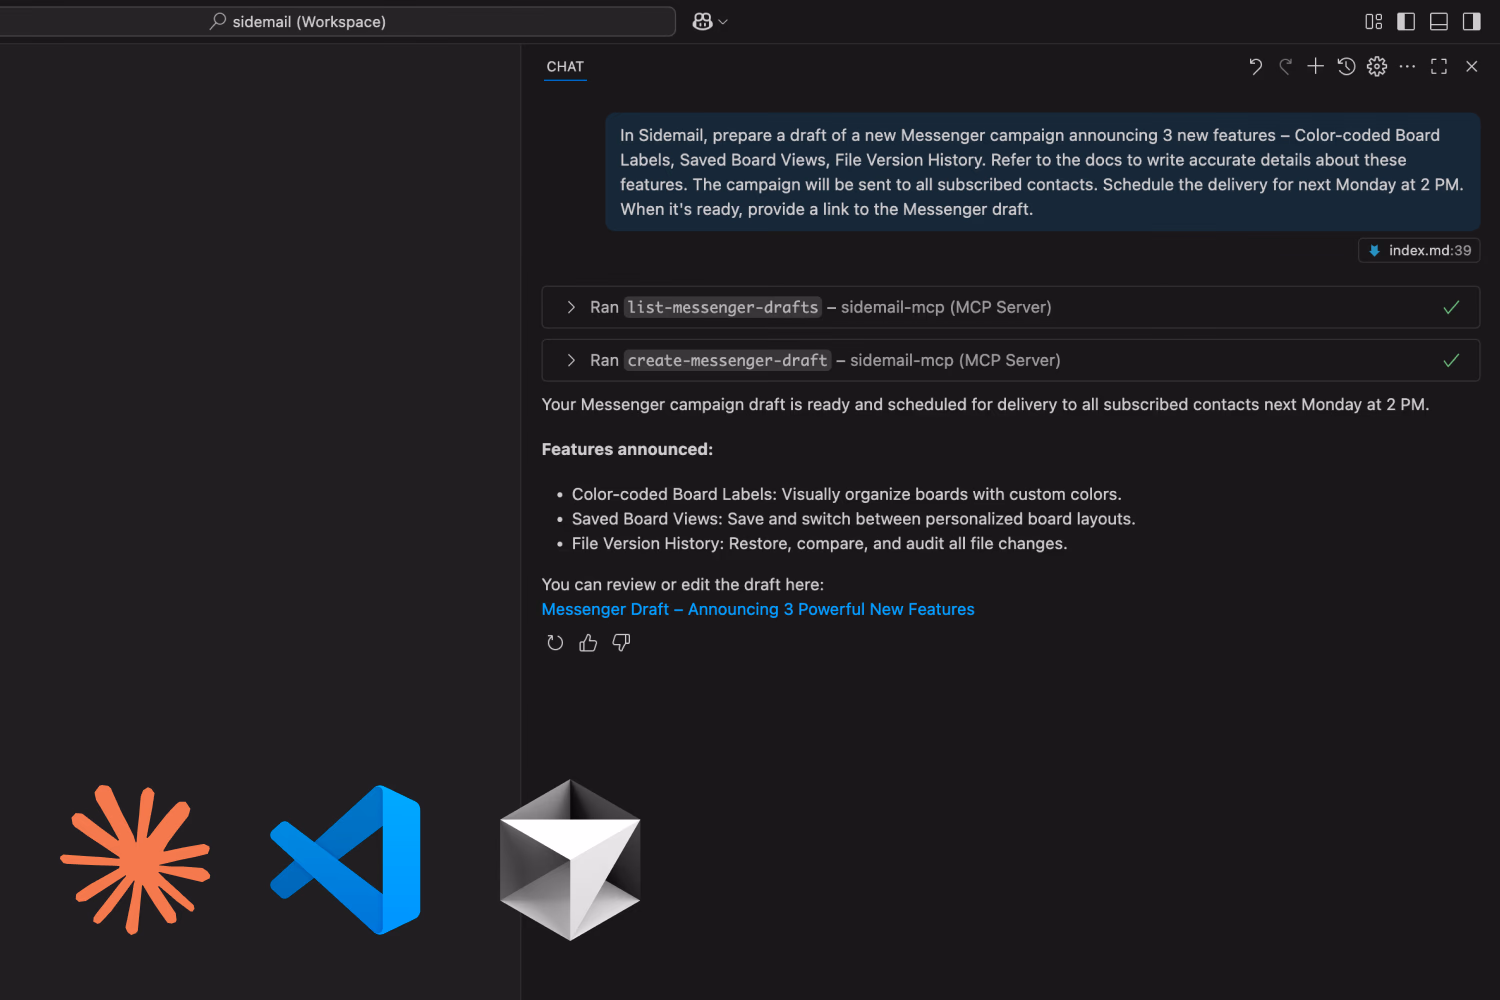Mark the response as helpful
This screenshot has height=1000, width=1500.
point(588,643)
